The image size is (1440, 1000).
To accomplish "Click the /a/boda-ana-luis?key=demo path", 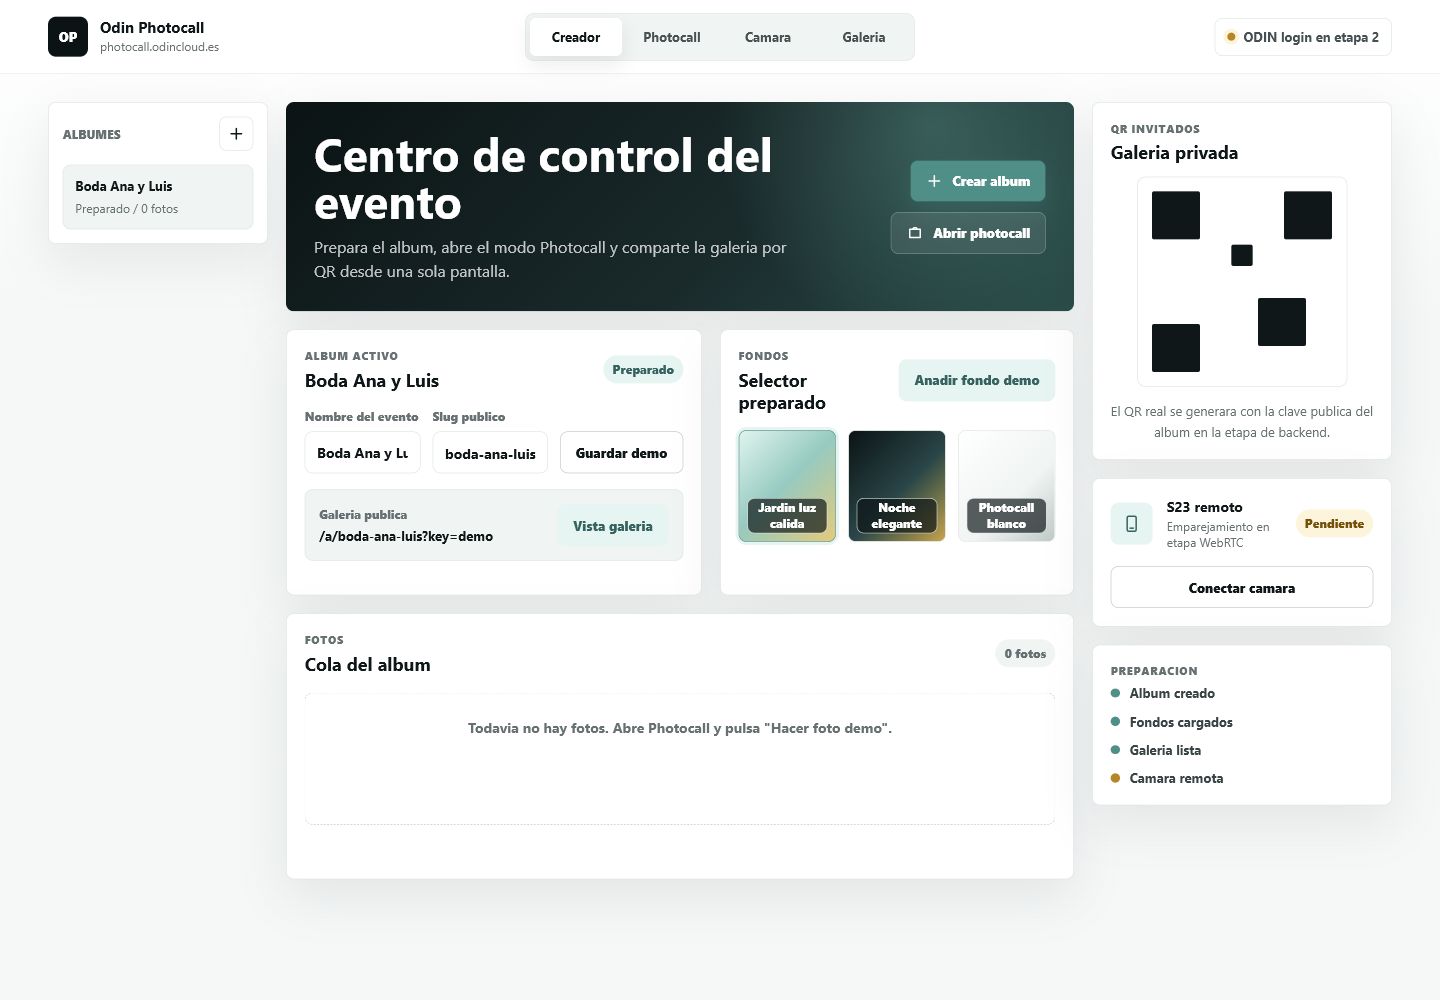I will tap(406, 537).
